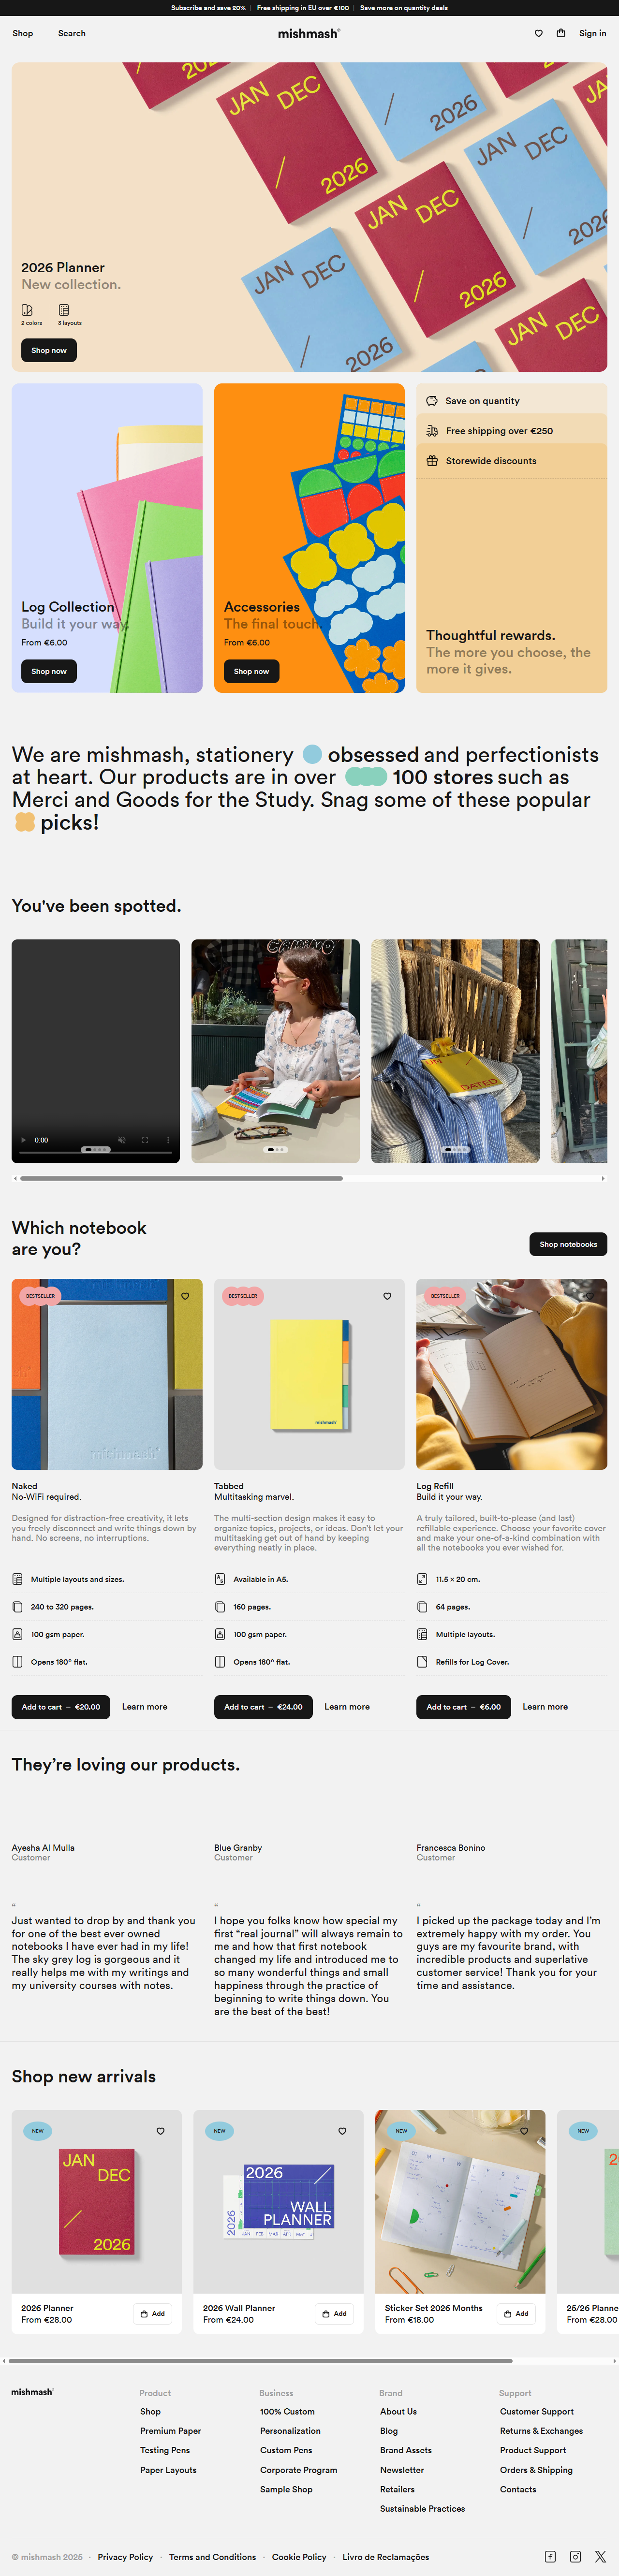Play the video in spotted gallery
This screenshot has width=619, height=2576.
pos(24,1140)
